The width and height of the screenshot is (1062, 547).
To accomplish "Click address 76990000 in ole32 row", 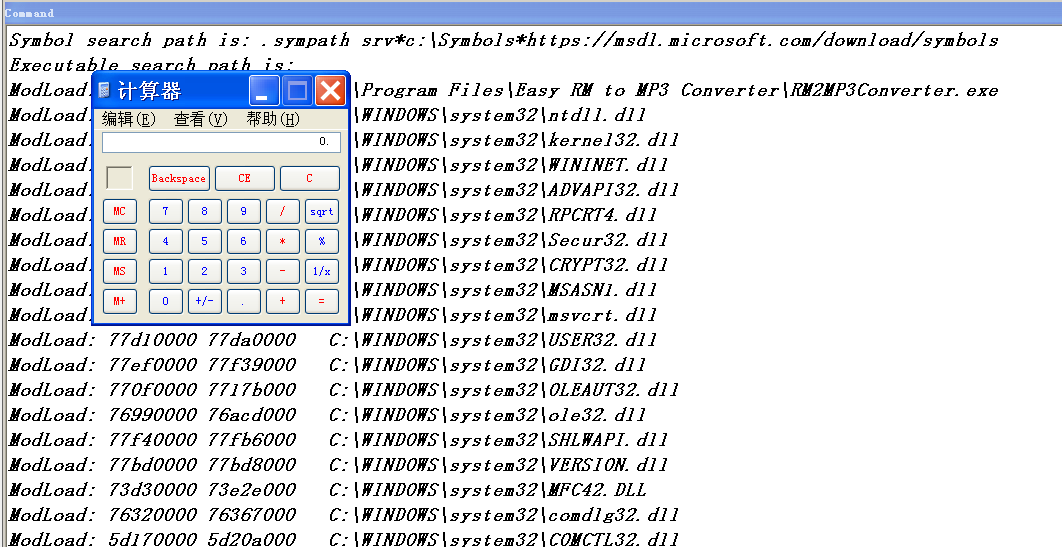I will tap(153, 415).
